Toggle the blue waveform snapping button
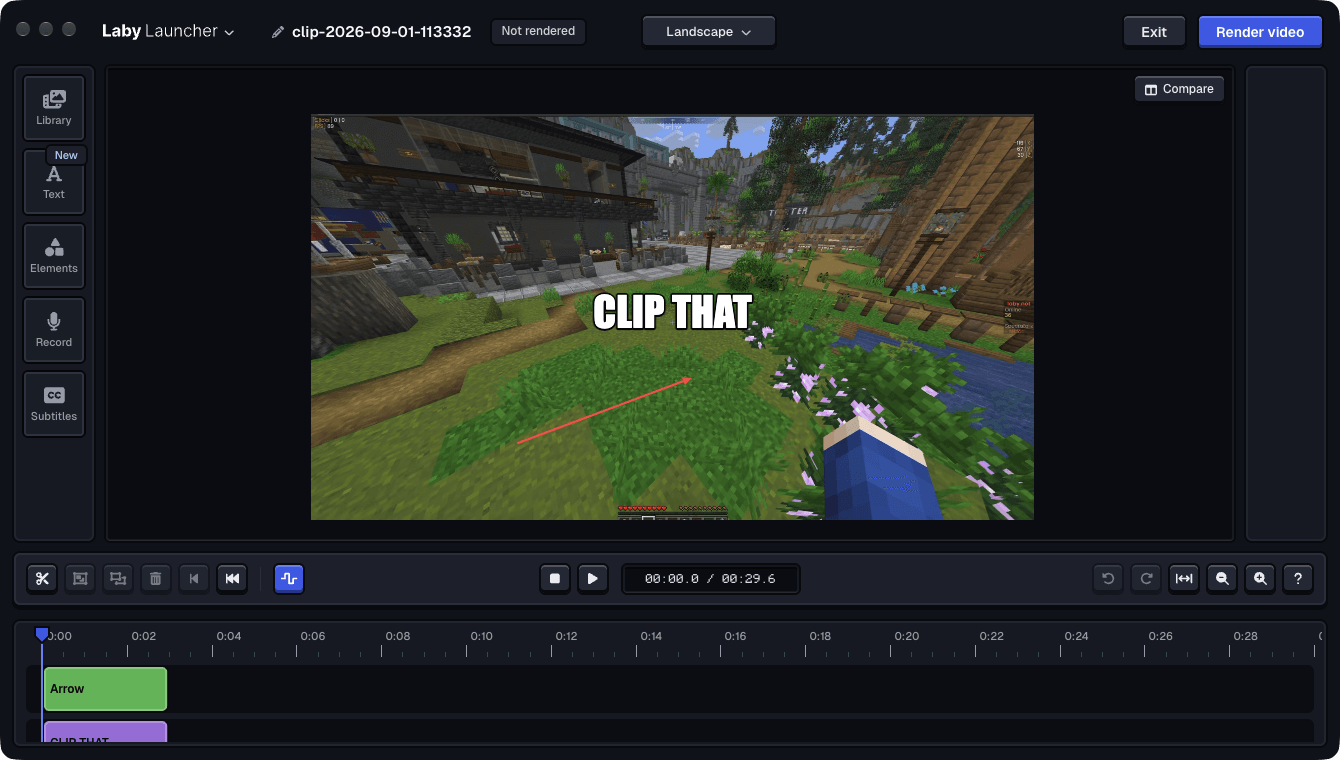Image resolution: width=1340 pixels, height=760 pixels. click(289, 578)
